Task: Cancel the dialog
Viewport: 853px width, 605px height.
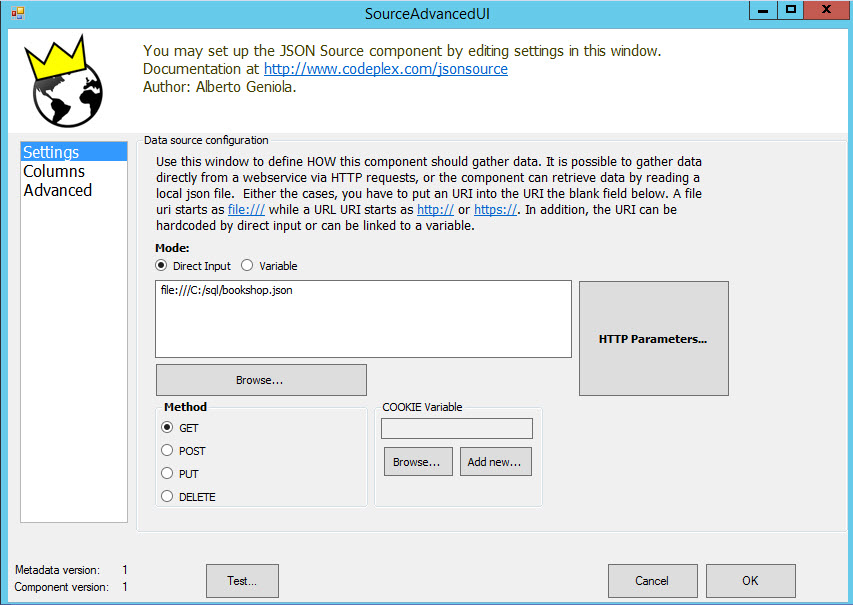Action: point(653,581)
